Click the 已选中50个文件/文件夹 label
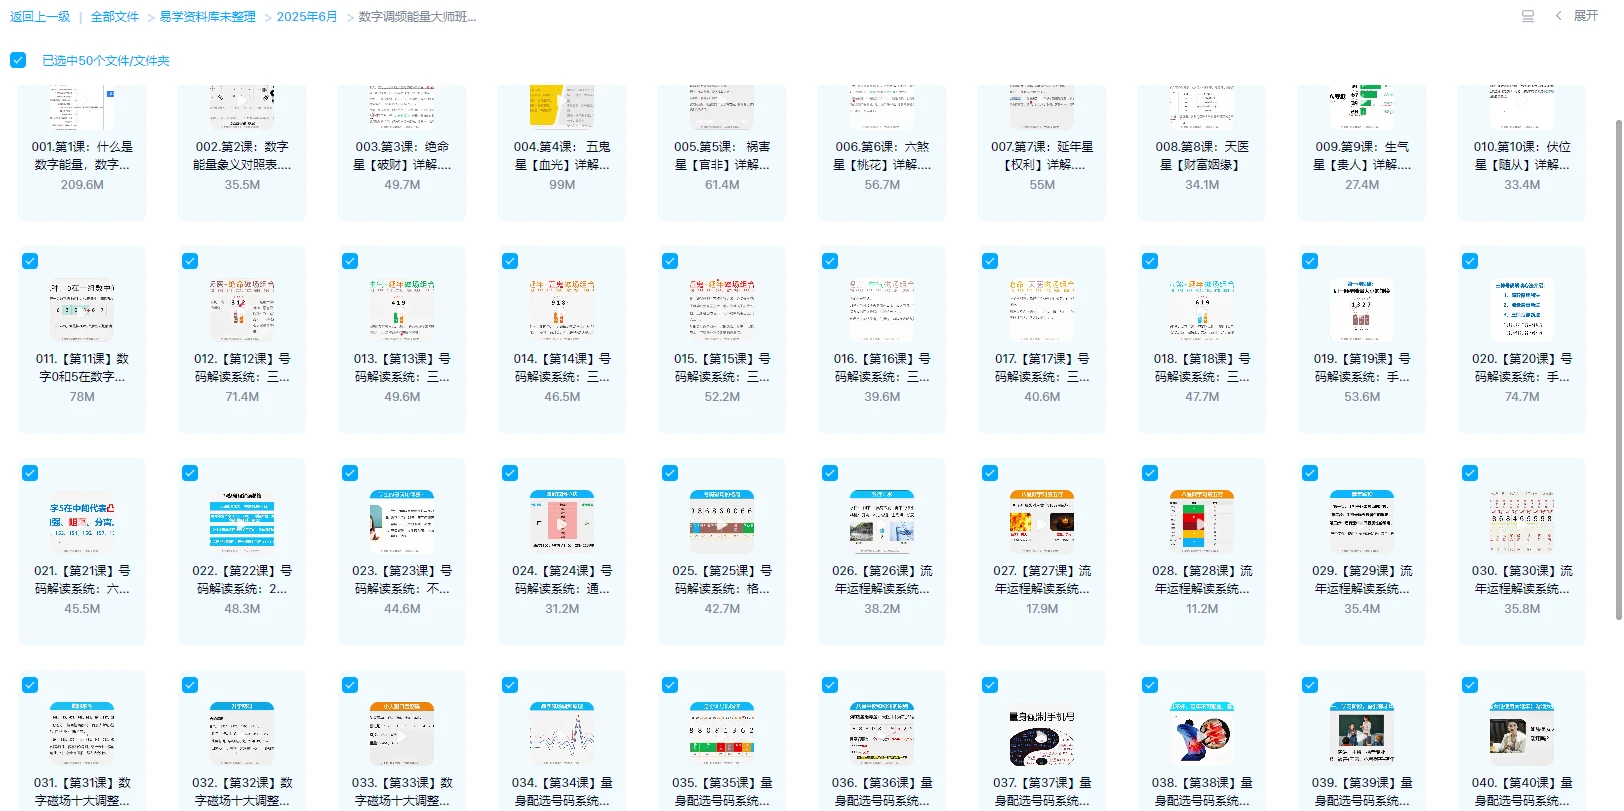 (x=106, y=61)
